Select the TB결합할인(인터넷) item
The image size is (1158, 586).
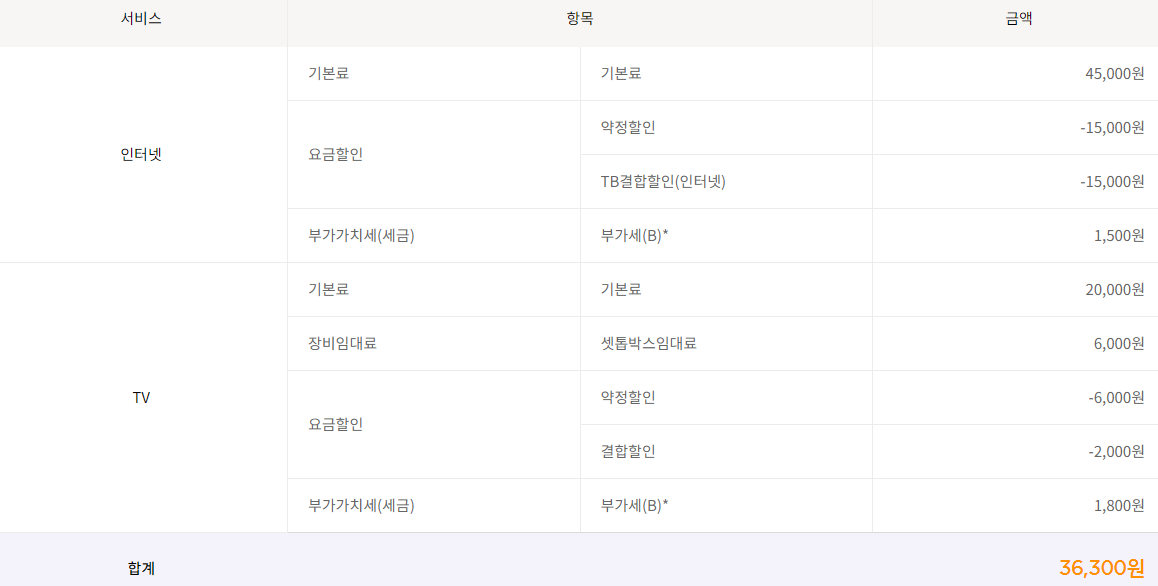pyautogui.click(x=663, y=182)
